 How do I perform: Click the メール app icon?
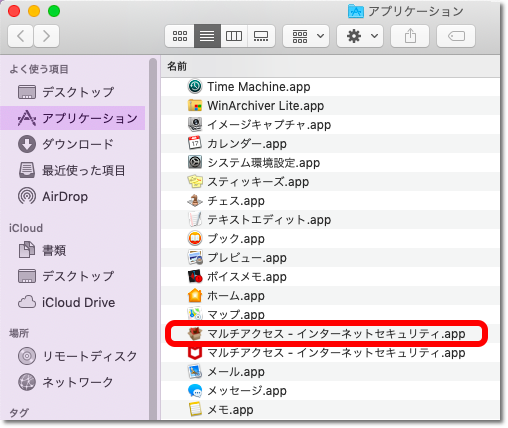pyautogui.click(x=195, y=372)
